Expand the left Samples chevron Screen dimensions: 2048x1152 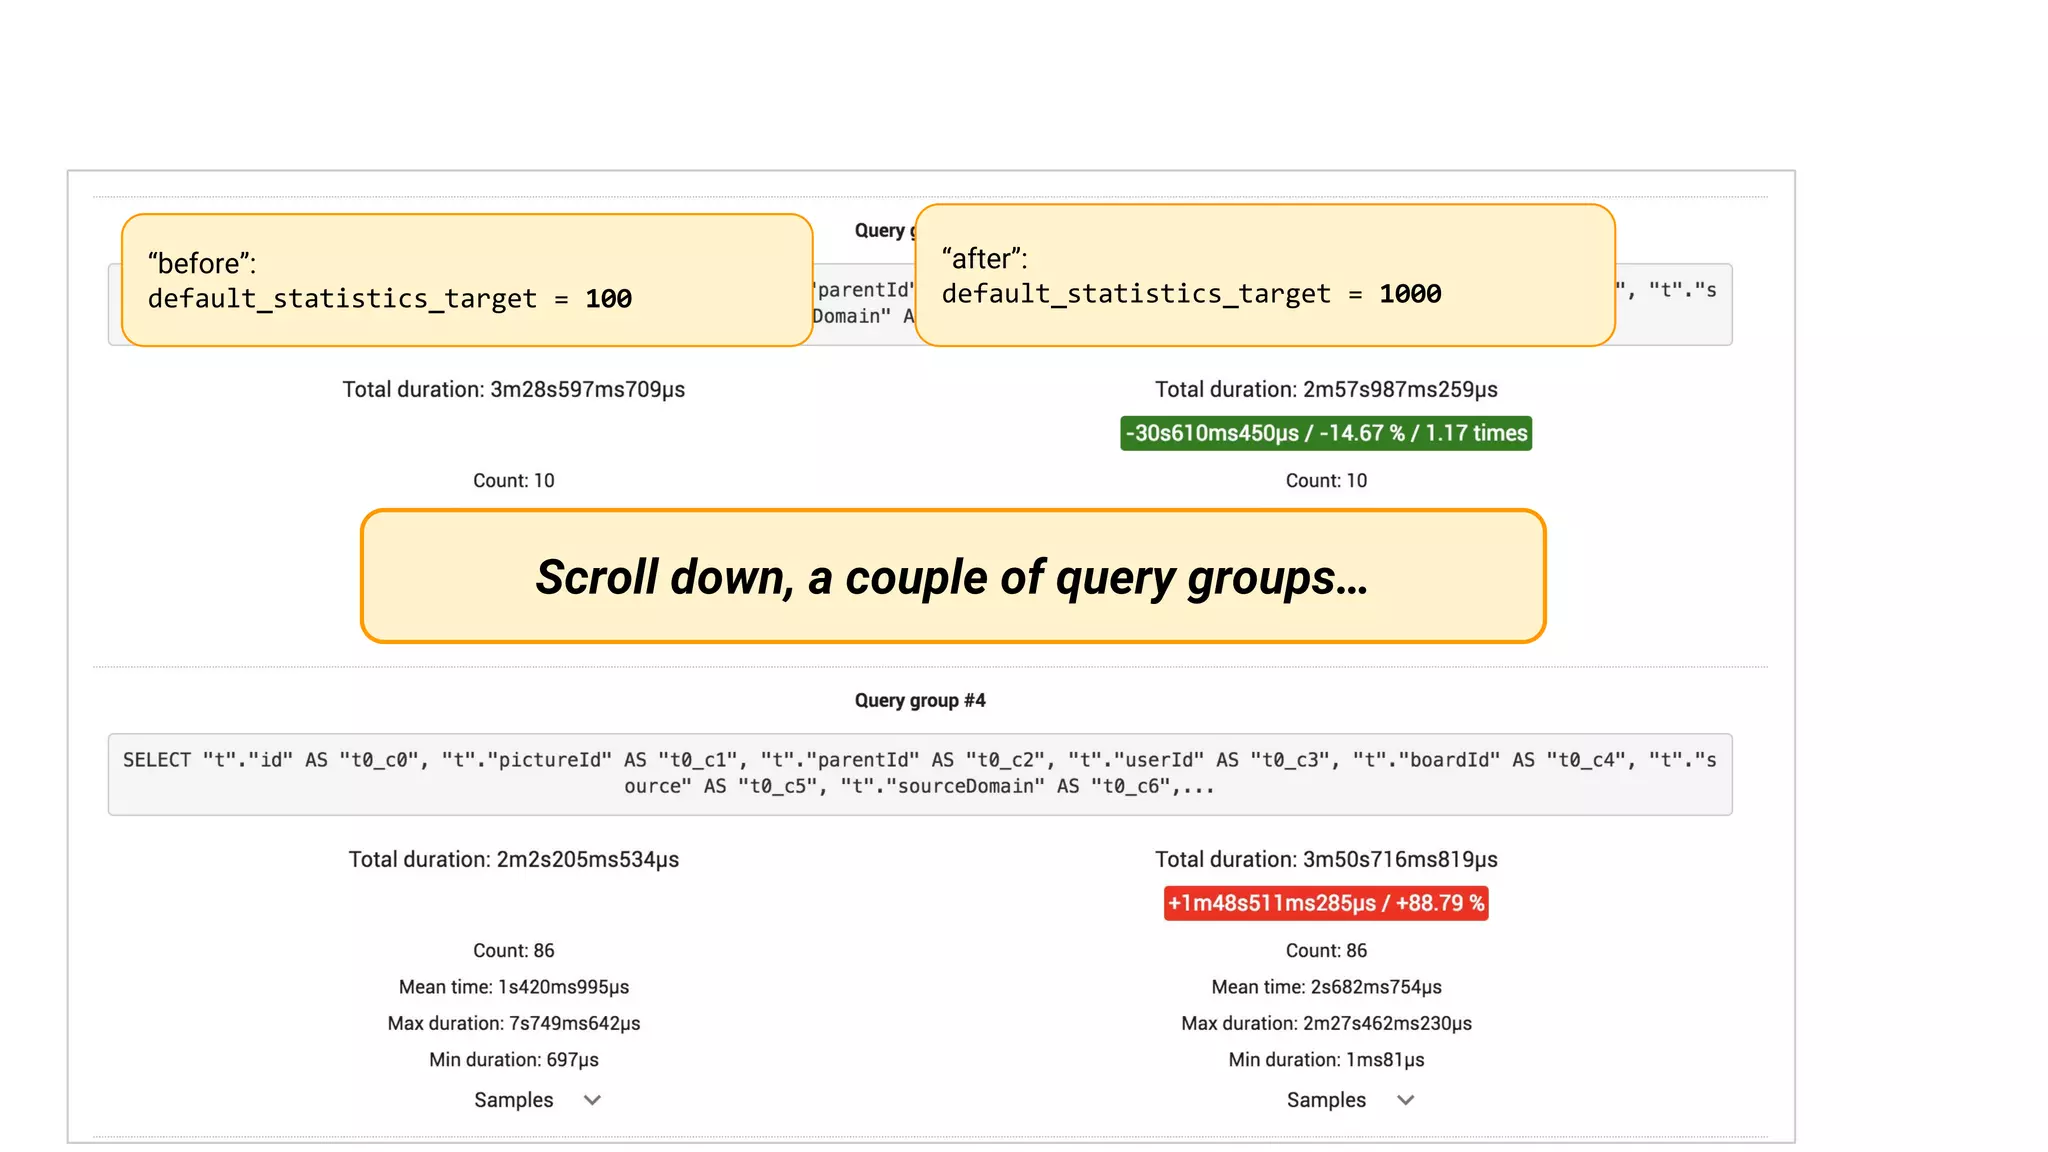point(592,1100)
